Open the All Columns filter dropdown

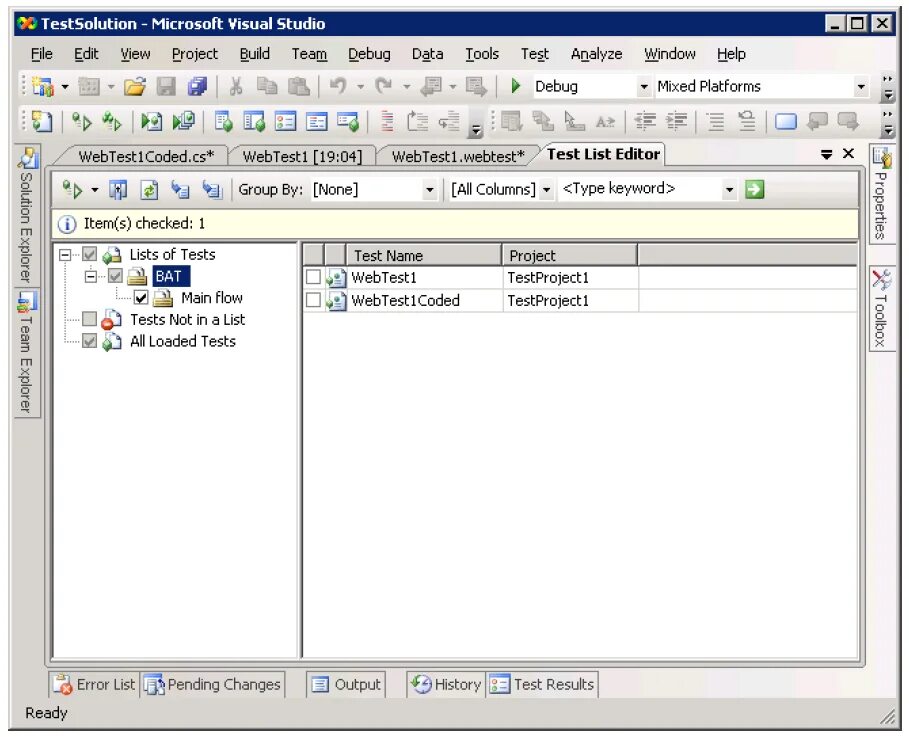[546, 190]
